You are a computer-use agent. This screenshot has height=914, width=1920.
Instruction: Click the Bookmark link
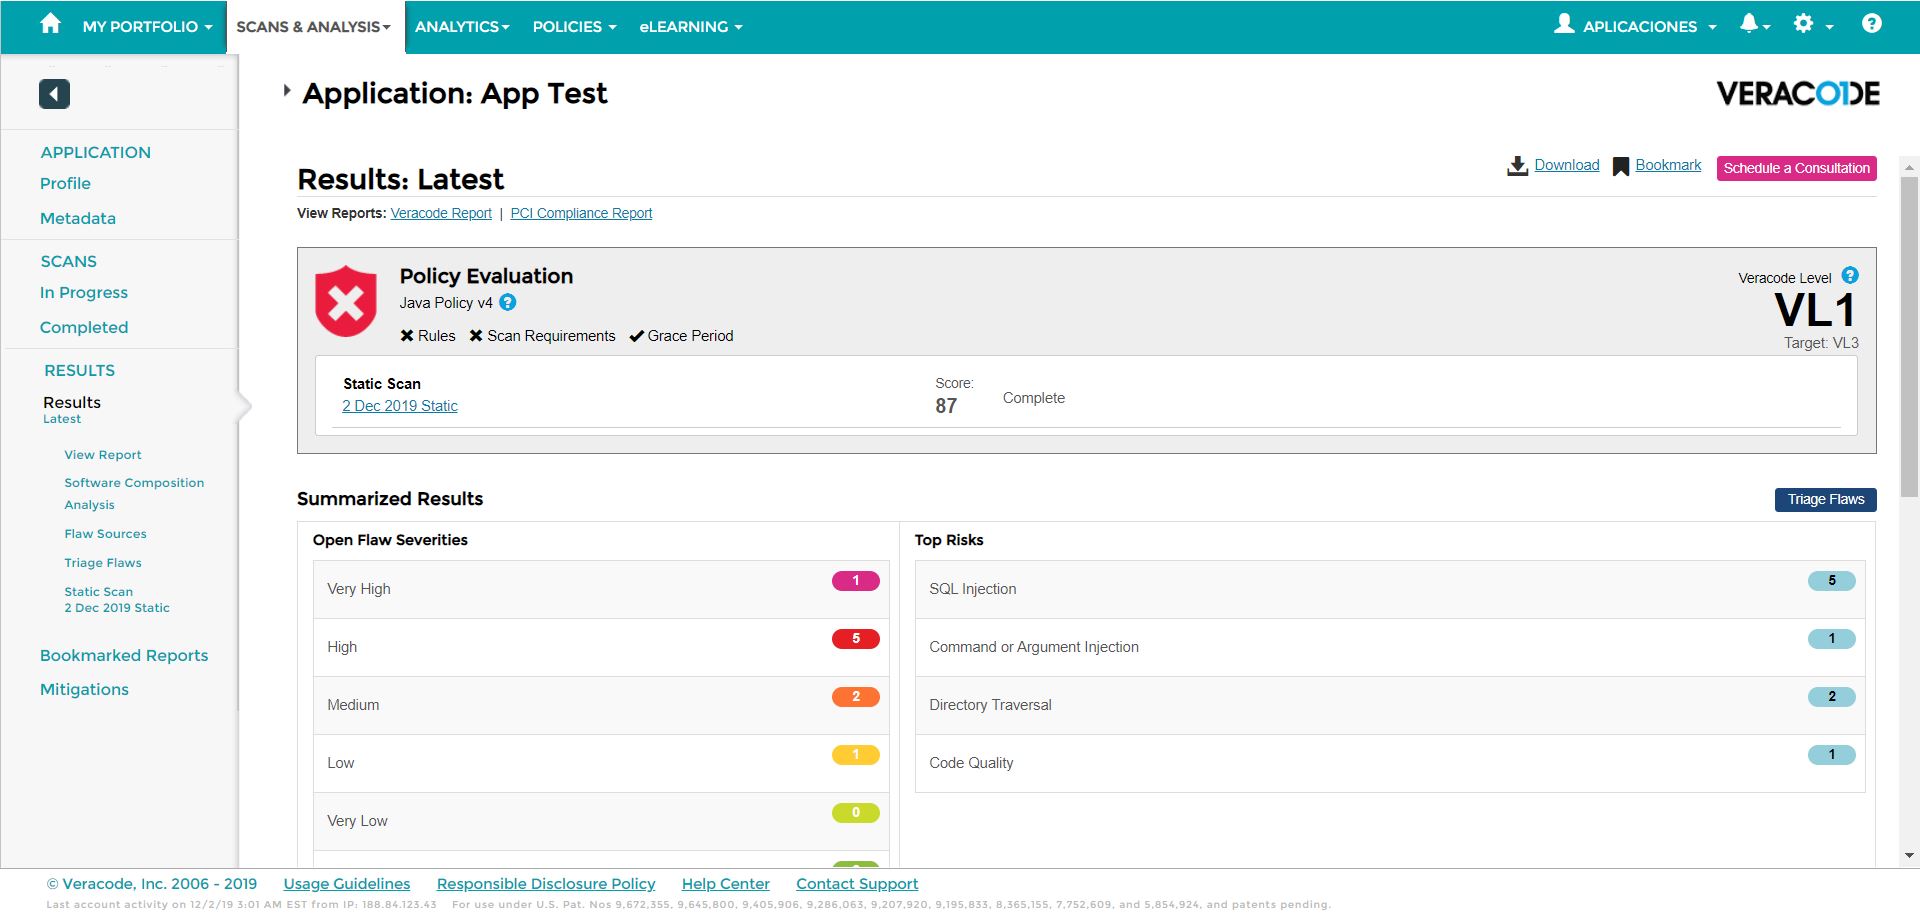click(x=1668, y=165)
